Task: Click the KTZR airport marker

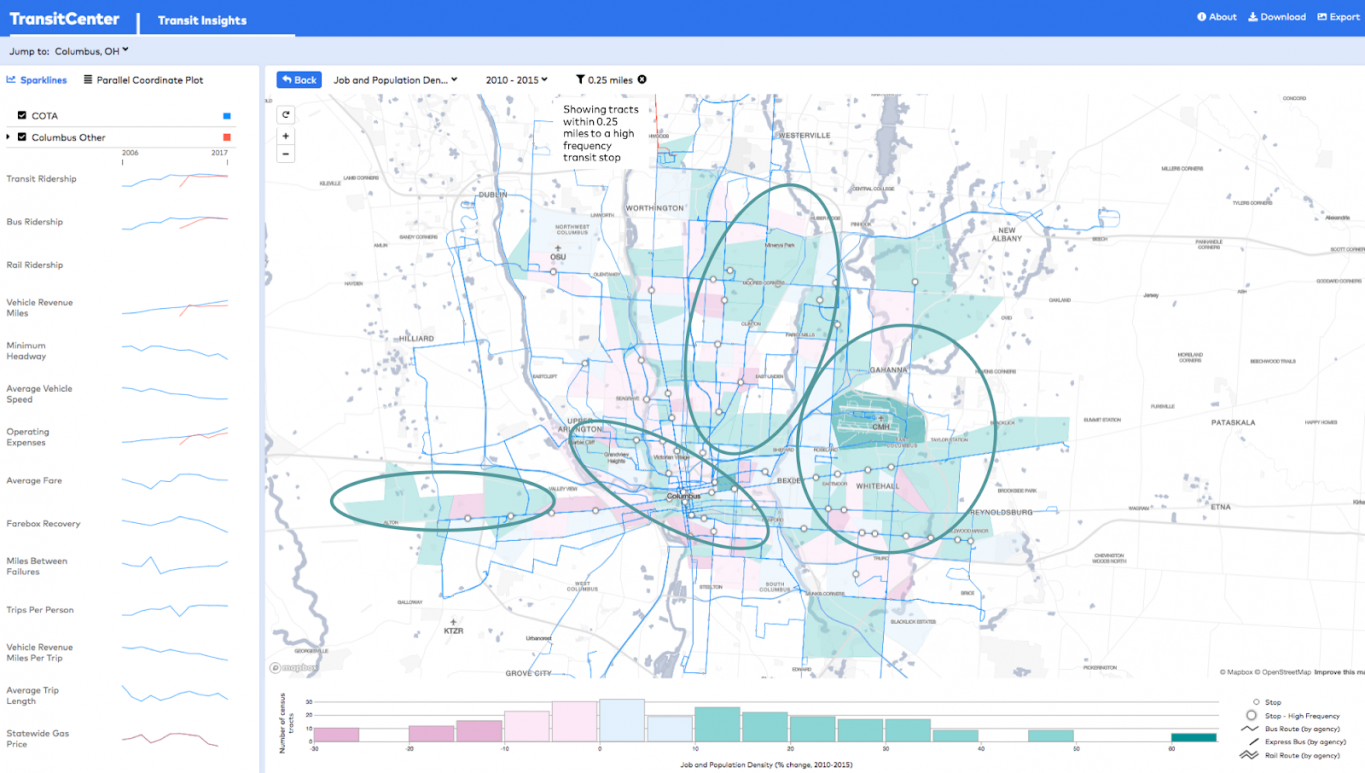Action: tap(454, 627)
